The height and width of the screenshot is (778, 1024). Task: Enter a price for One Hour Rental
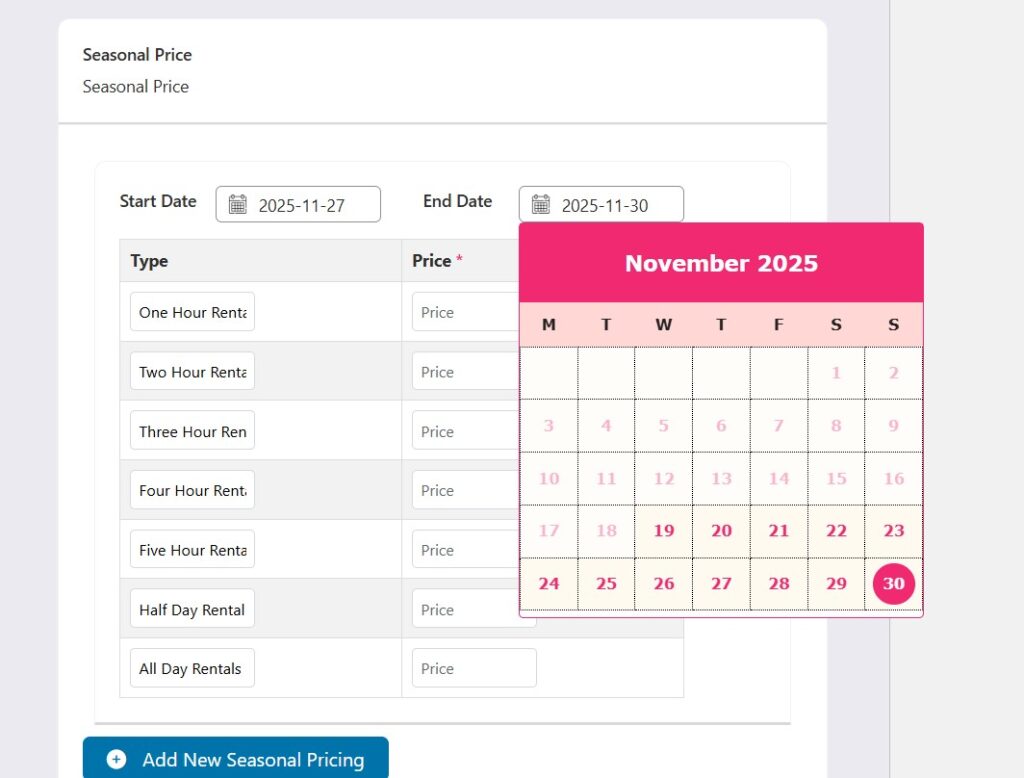coord(470,312)
